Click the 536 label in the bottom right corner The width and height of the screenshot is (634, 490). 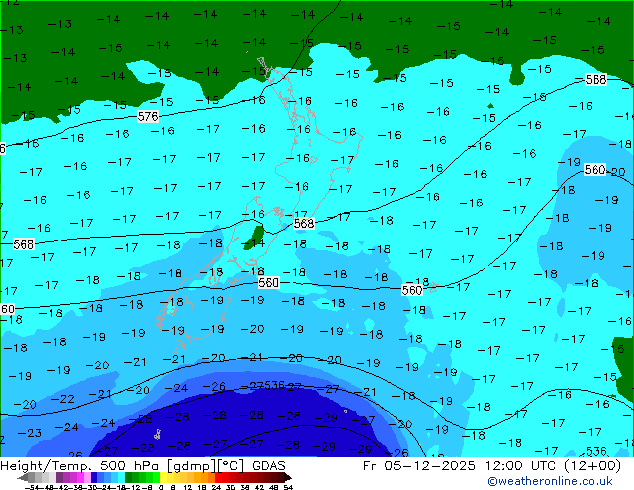click(596, 451)
